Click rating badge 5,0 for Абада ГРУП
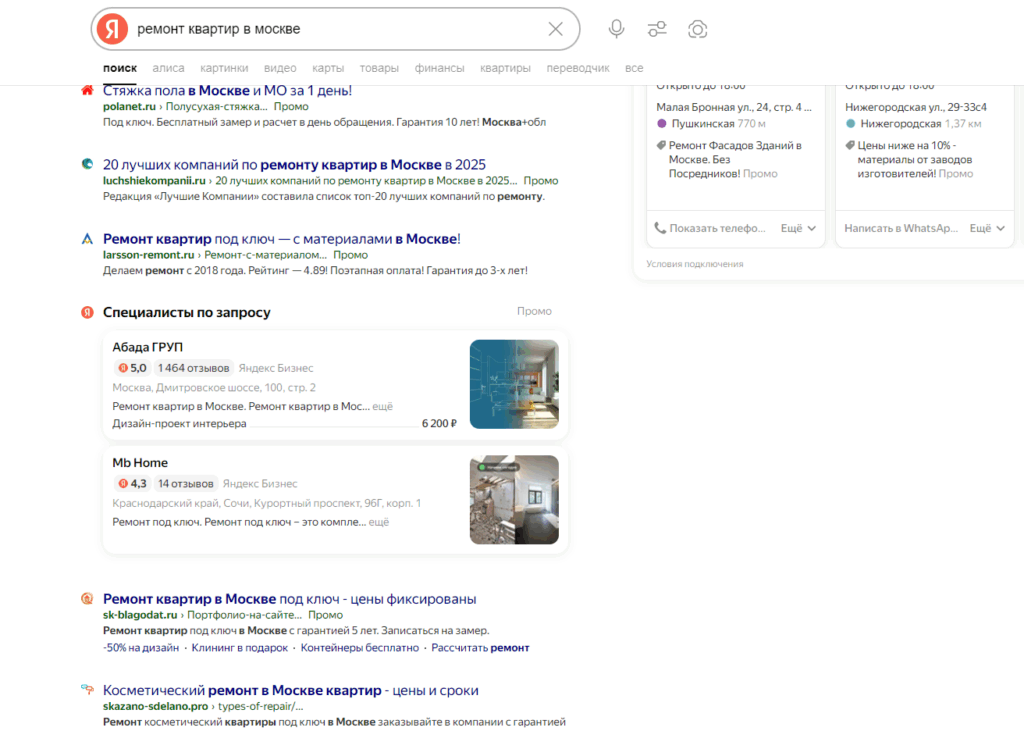This screenshot has width=1024, height=731. (x=131, y=368)
